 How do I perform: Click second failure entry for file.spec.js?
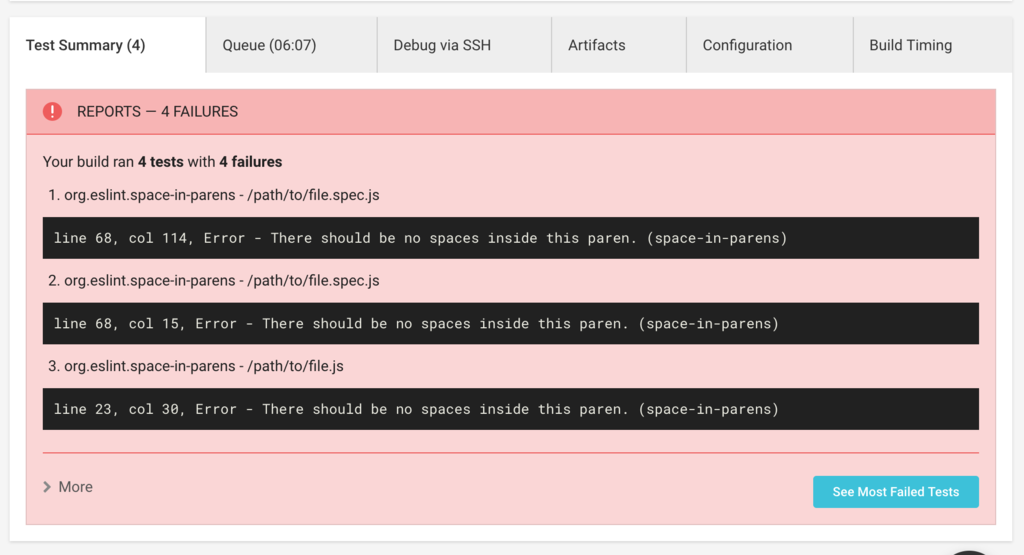(214, 281)
